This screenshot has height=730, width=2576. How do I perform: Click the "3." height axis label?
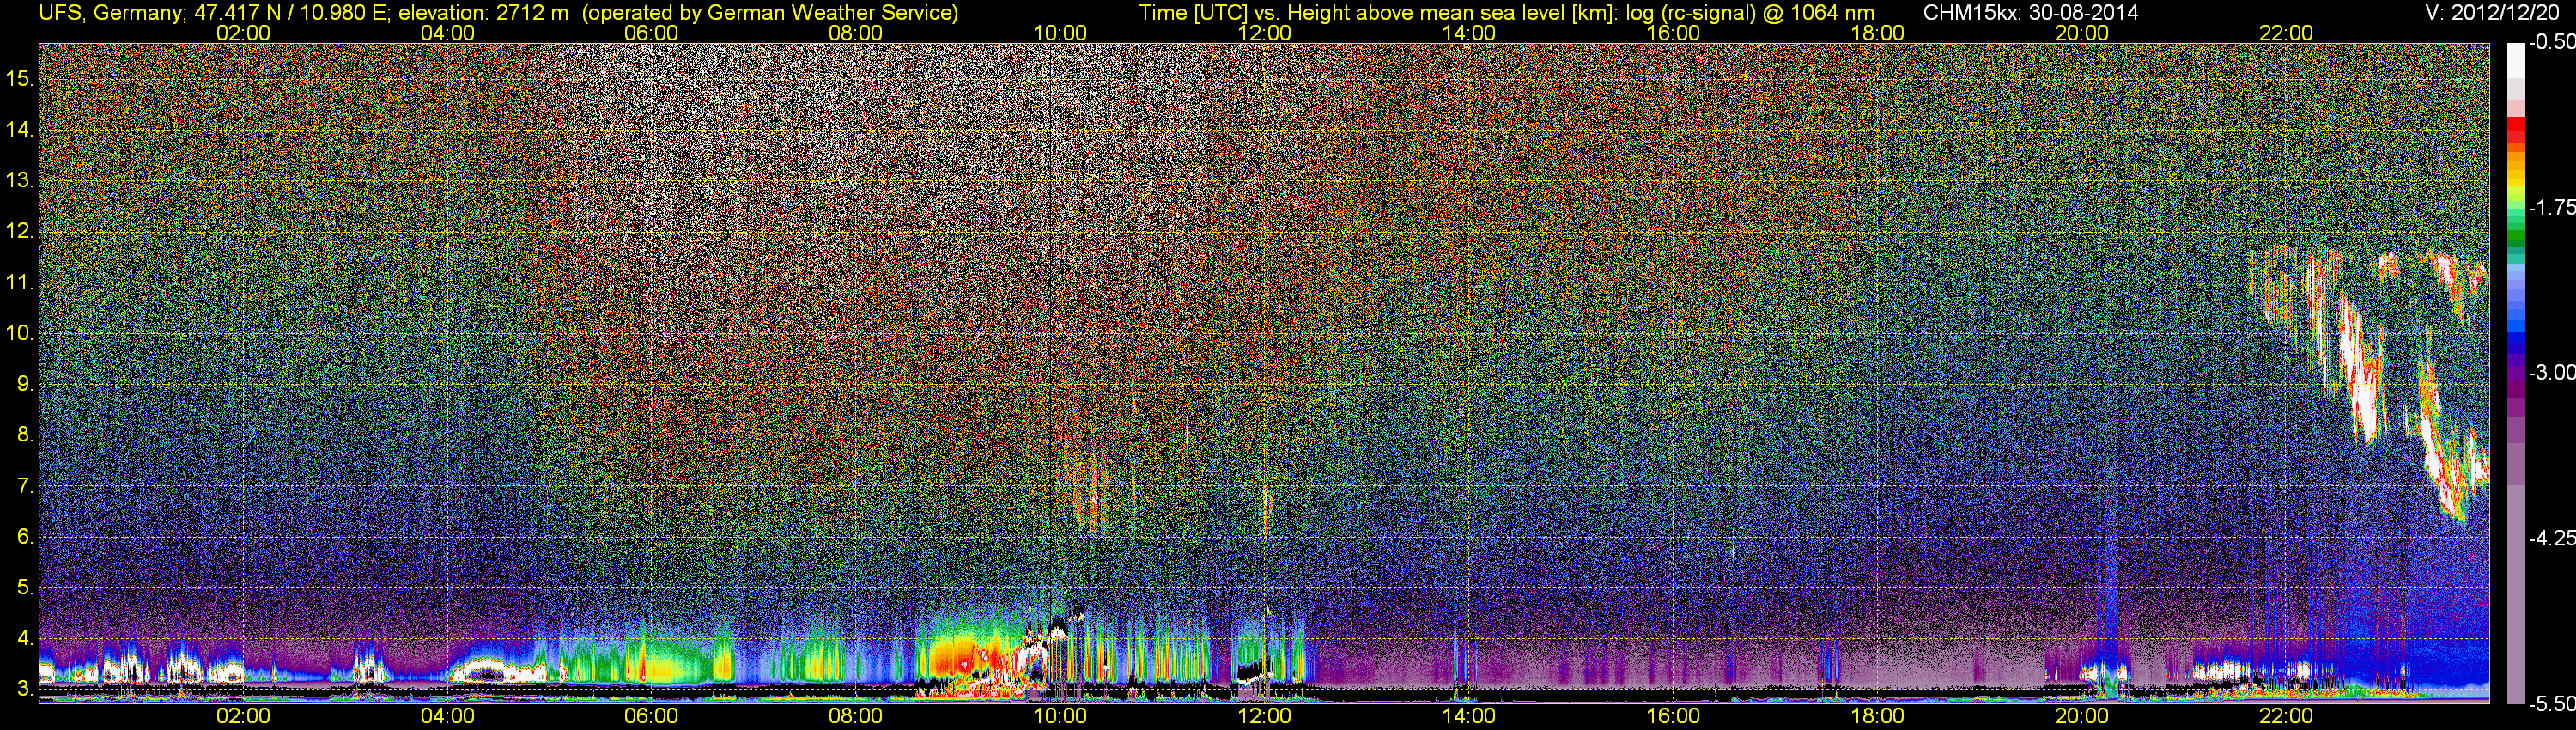click(25, 689)
